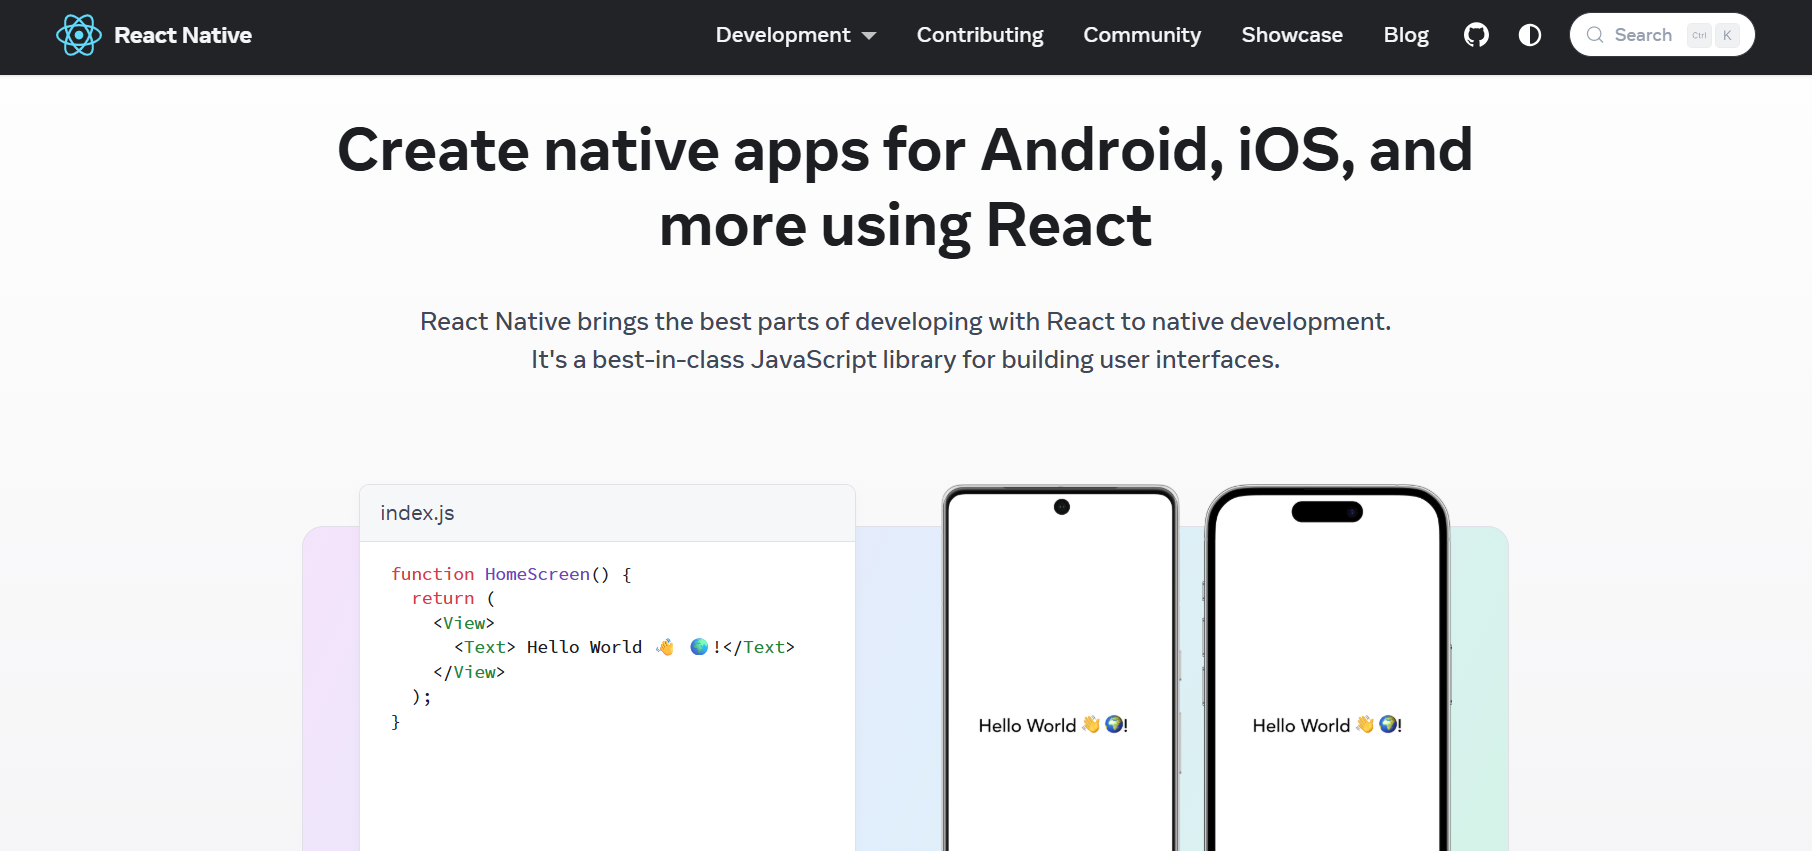This screenshot has width=1812, height=851.
Task: Click the Development dropdown arrow
Action: click(x=869, y=36)
